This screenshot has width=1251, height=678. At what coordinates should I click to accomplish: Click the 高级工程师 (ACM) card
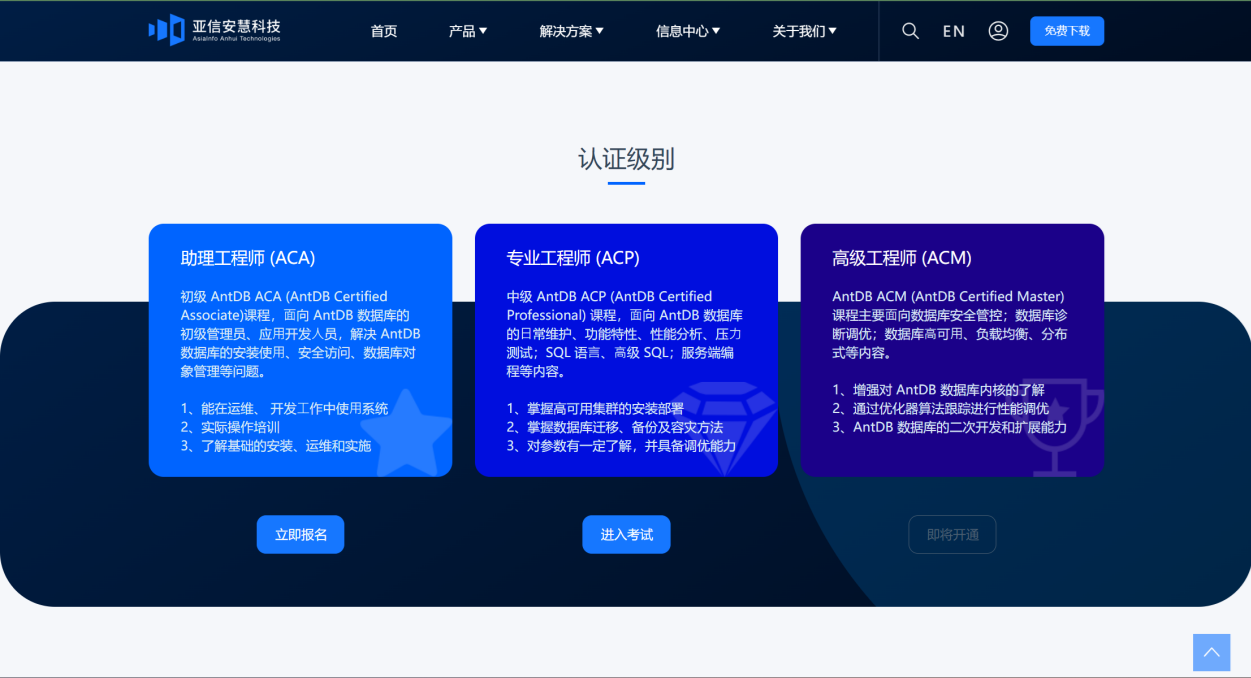click(952, 350)
